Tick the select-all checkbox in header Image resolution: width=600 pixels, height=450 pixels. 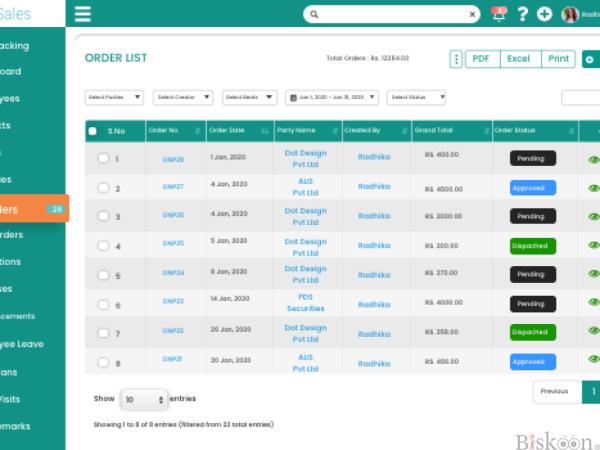pos(93,131)
